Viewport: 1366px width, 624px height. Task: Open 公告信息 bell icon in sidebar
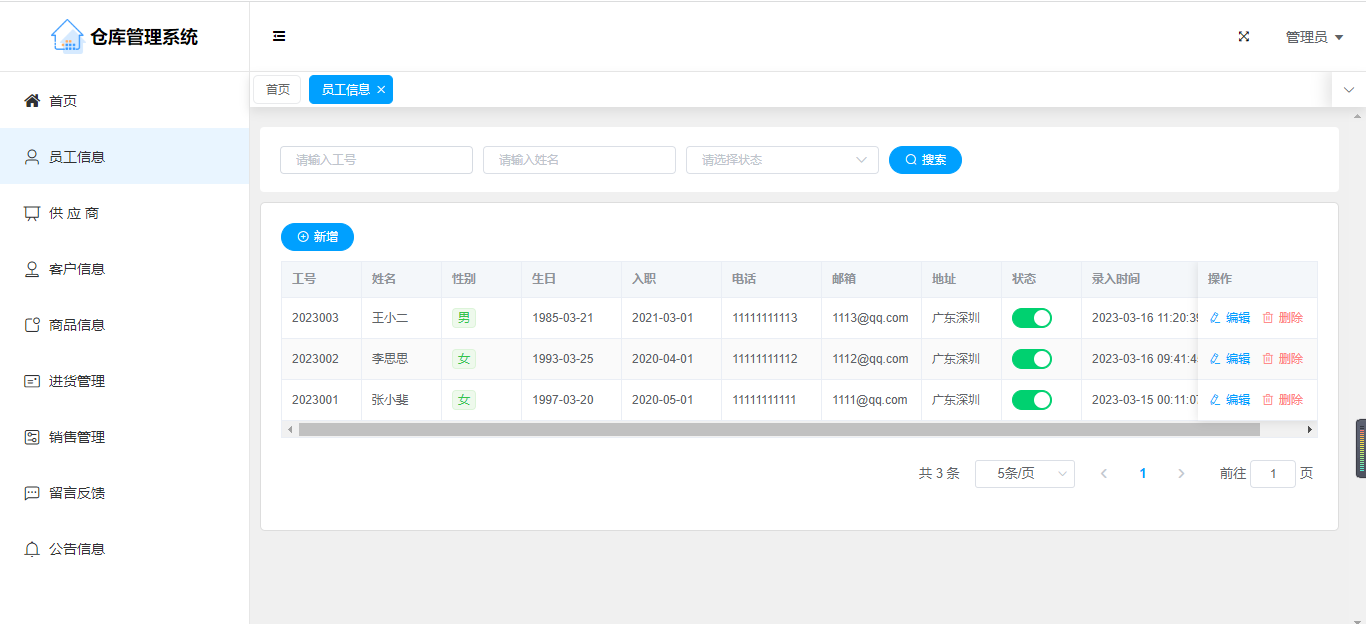click(x=32, y=549)
